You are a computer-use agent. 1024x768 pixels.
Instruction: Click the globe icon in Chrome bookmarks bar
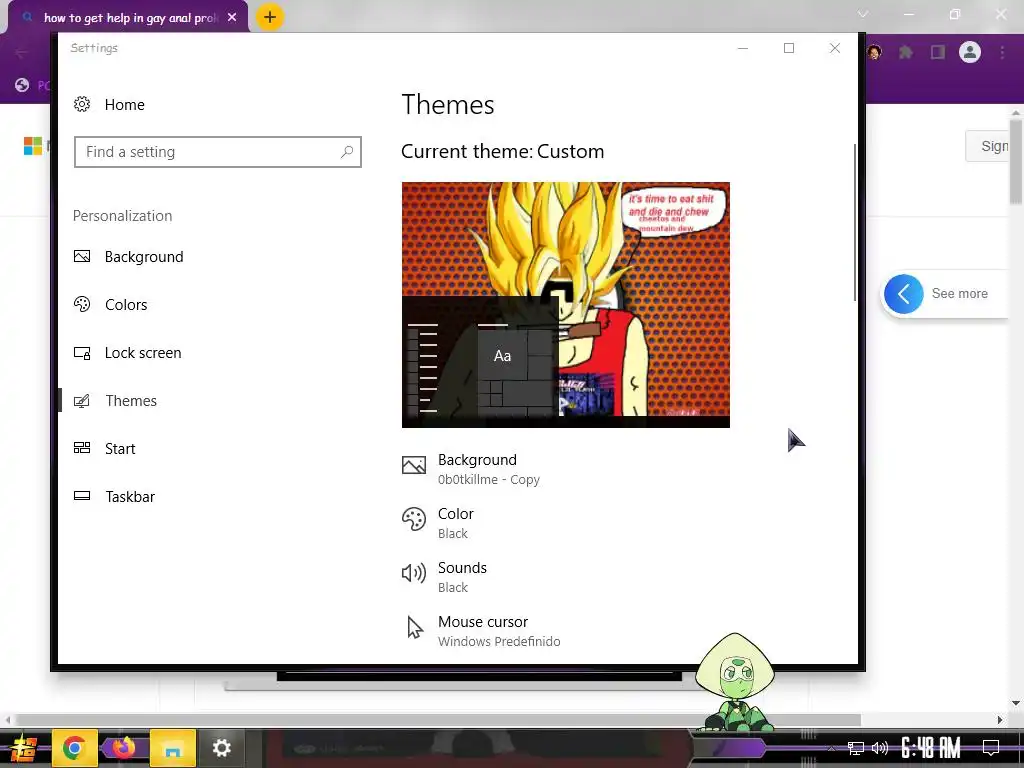(22, 85)
